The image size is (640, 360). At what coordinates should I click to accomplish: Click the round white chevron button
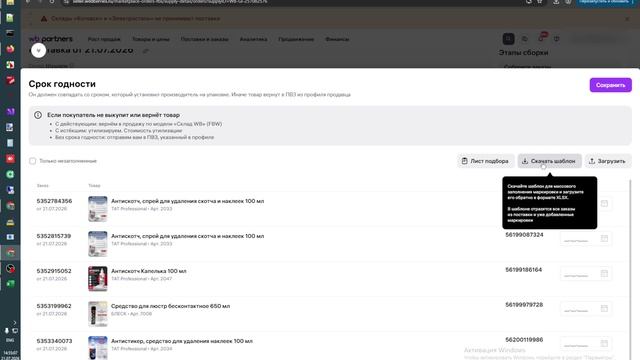tap(38, 51)
